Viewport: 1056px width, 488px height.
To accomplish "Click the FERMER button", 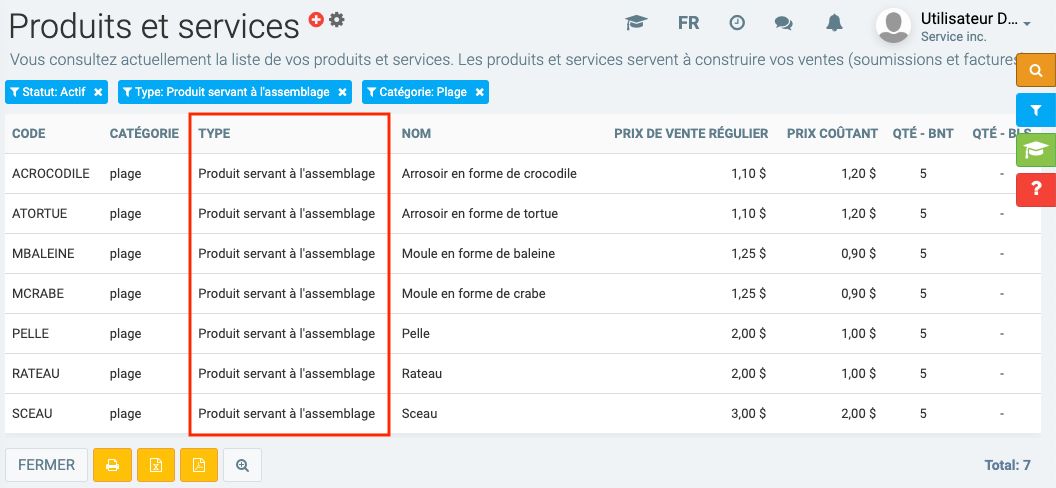I will click(x=46, y=465).
